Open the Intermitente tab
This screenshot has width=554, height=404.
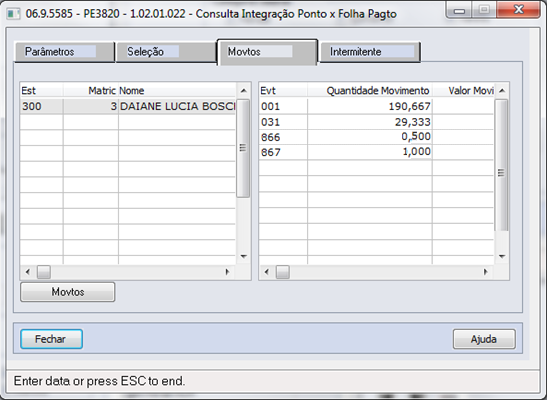[370, 52]
